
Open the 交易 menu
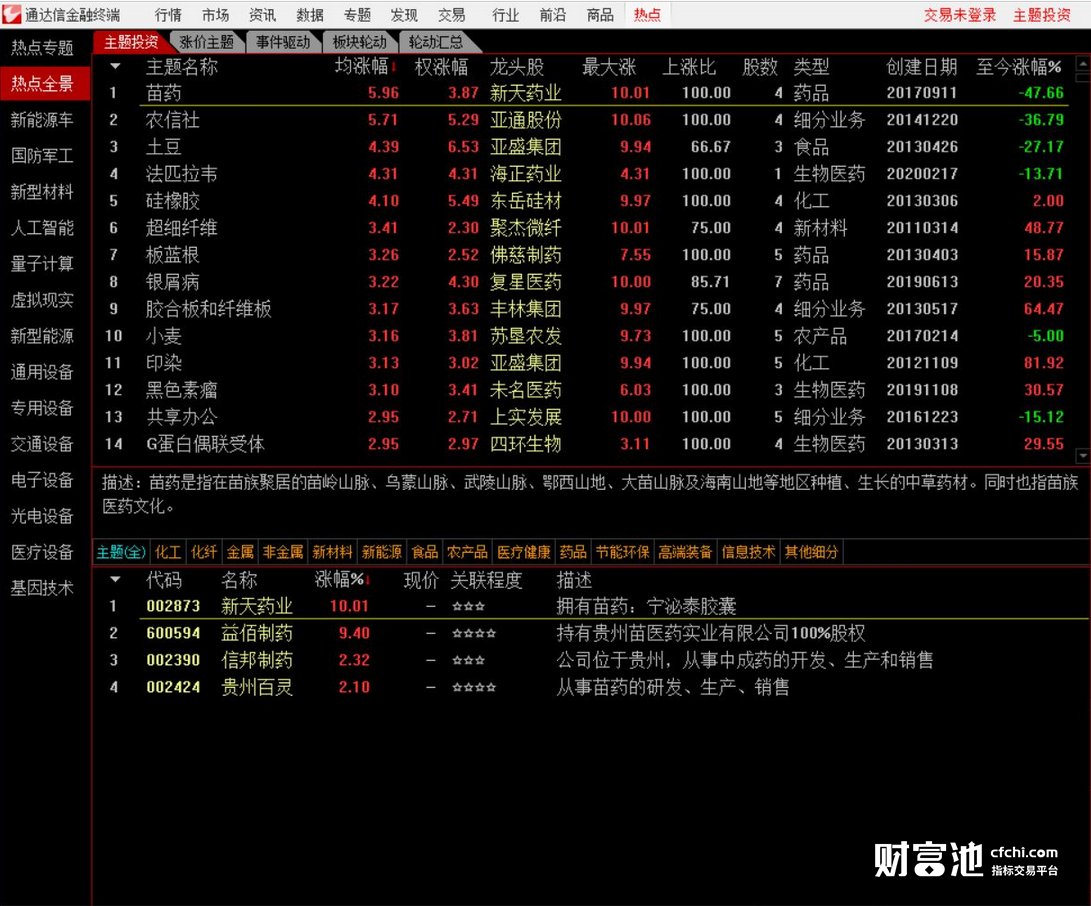coord(452,15)
